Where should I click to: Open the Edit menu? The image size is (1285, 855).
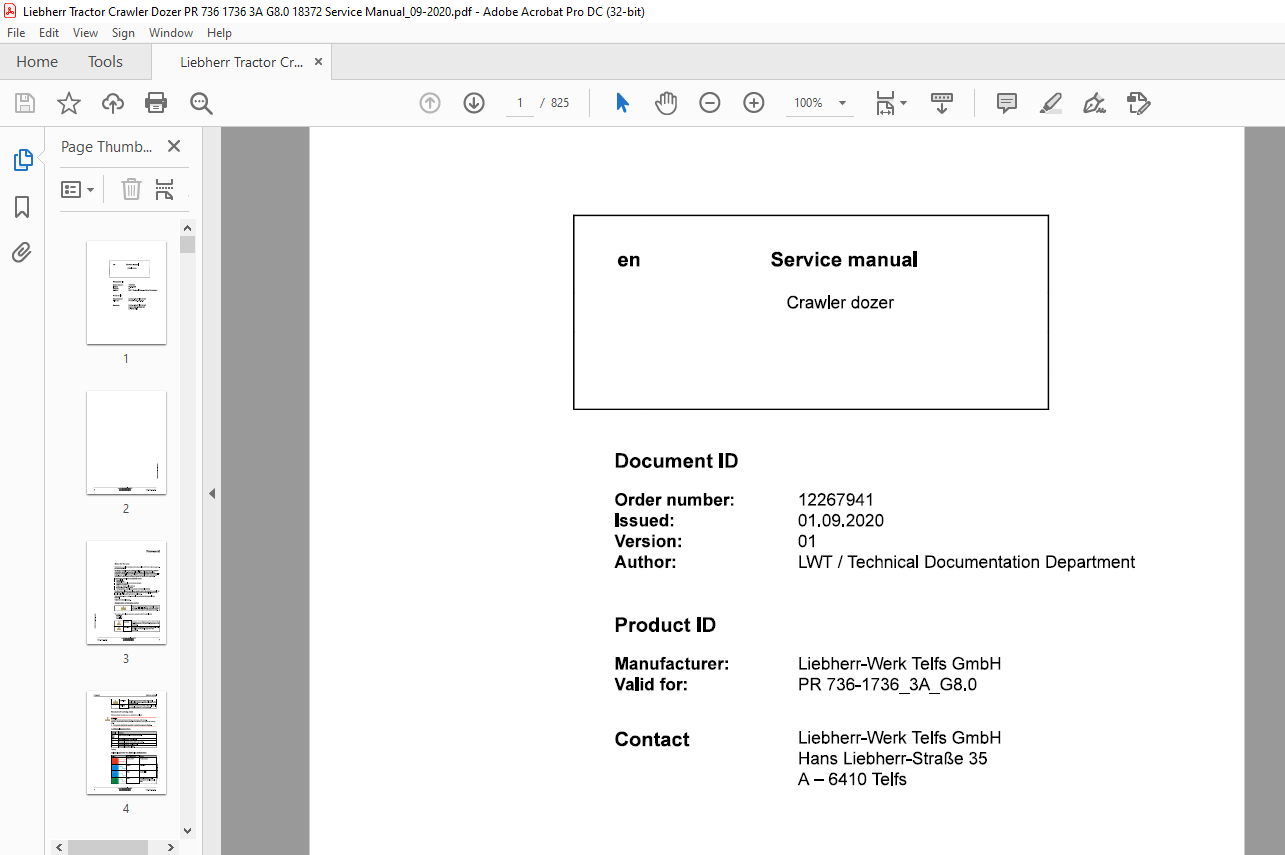tap(49, 33)
